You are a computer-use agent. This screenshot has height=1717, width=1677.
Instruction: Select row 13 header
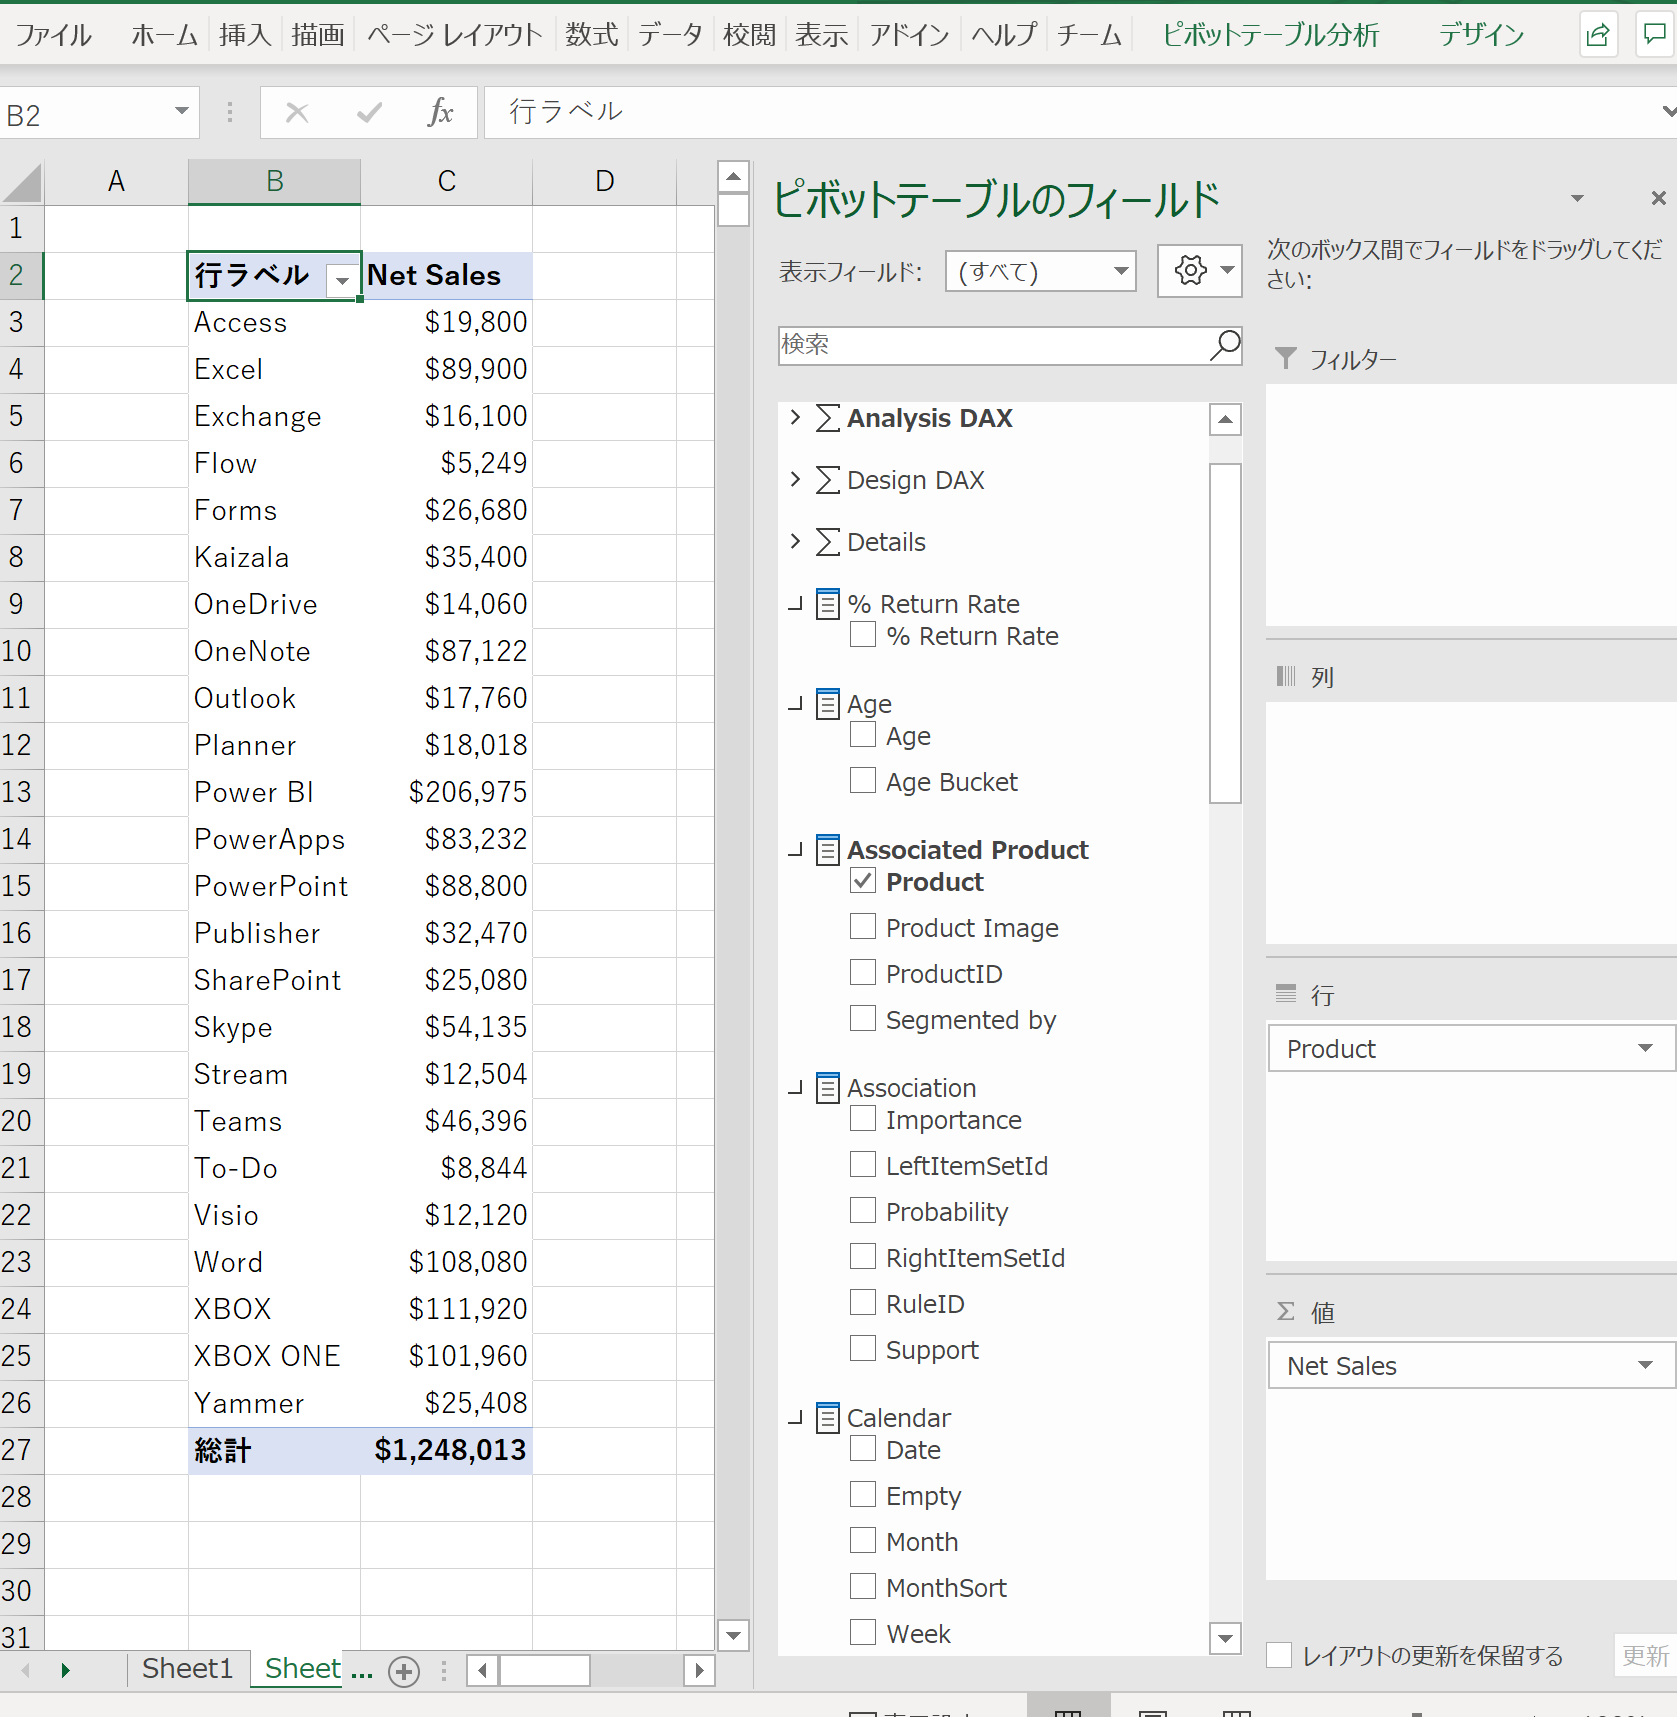21,792
